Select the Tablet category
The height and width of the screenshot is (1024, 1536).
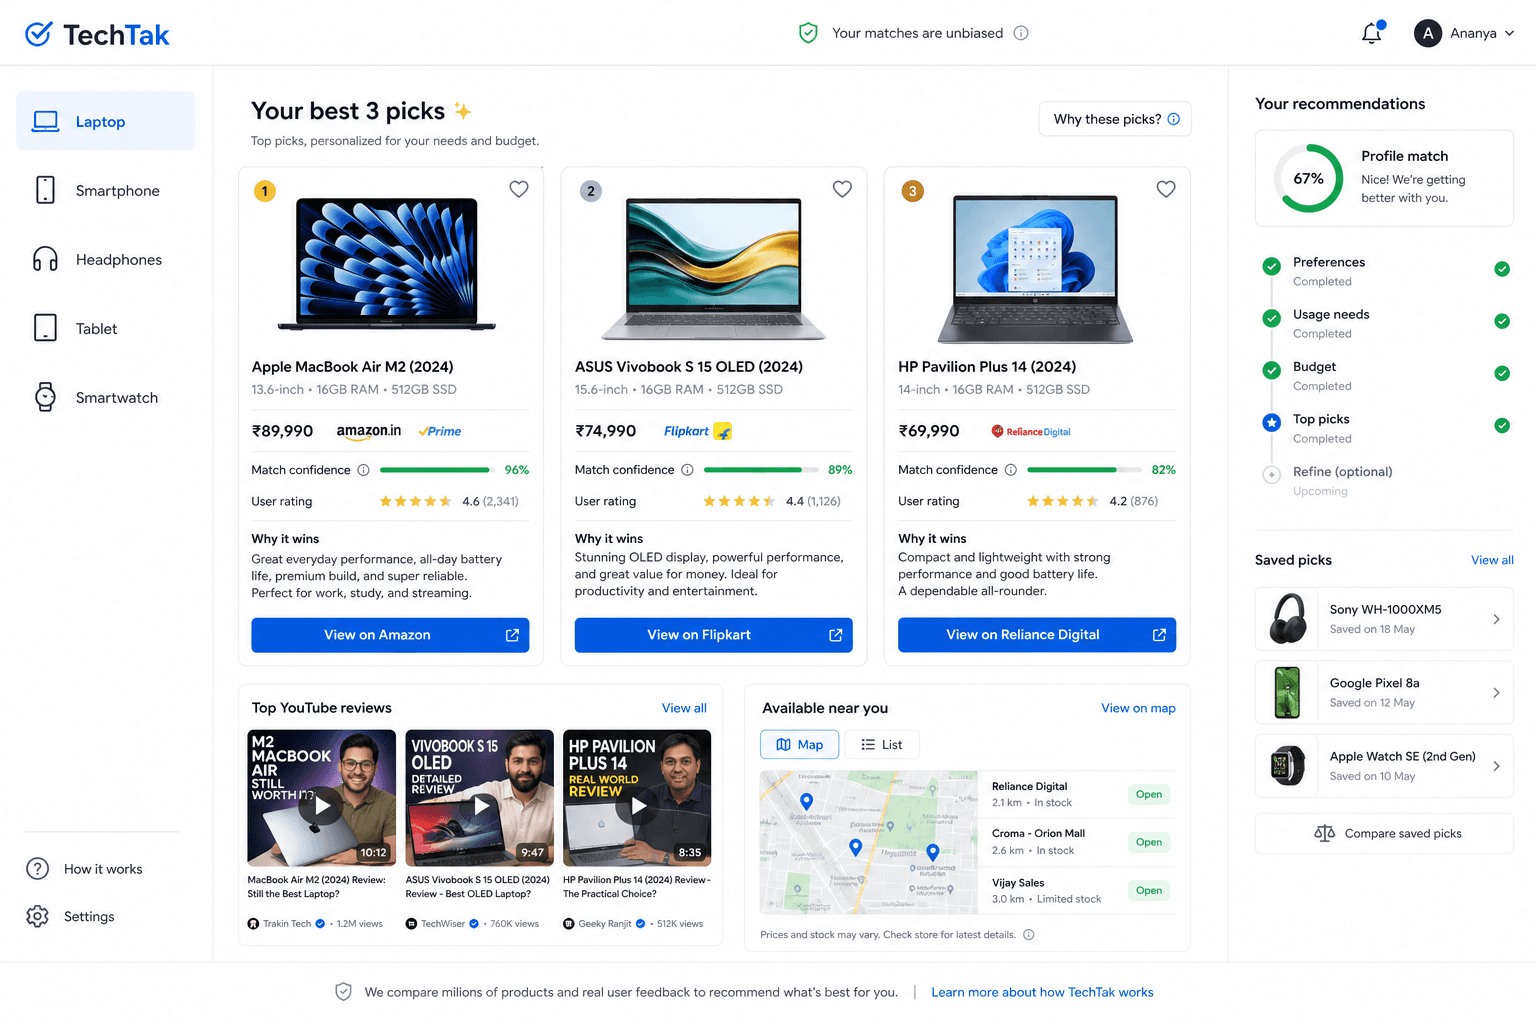point(106,328)
